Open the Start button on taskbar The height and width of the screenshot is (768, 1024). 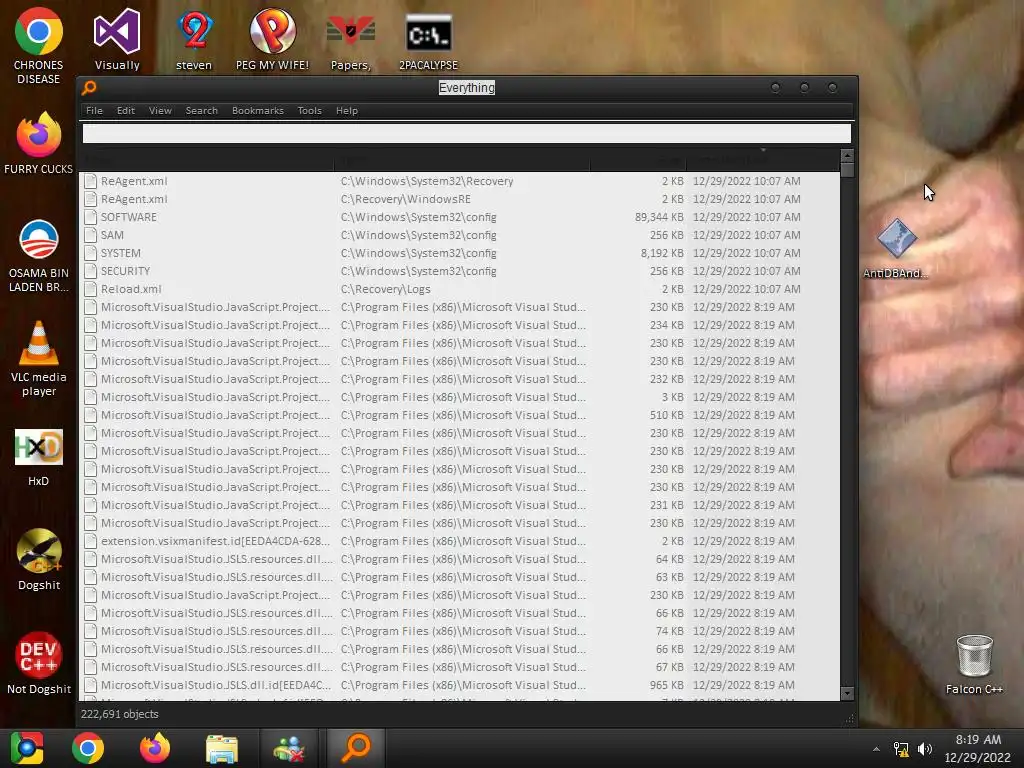click(x=27, y=748)
